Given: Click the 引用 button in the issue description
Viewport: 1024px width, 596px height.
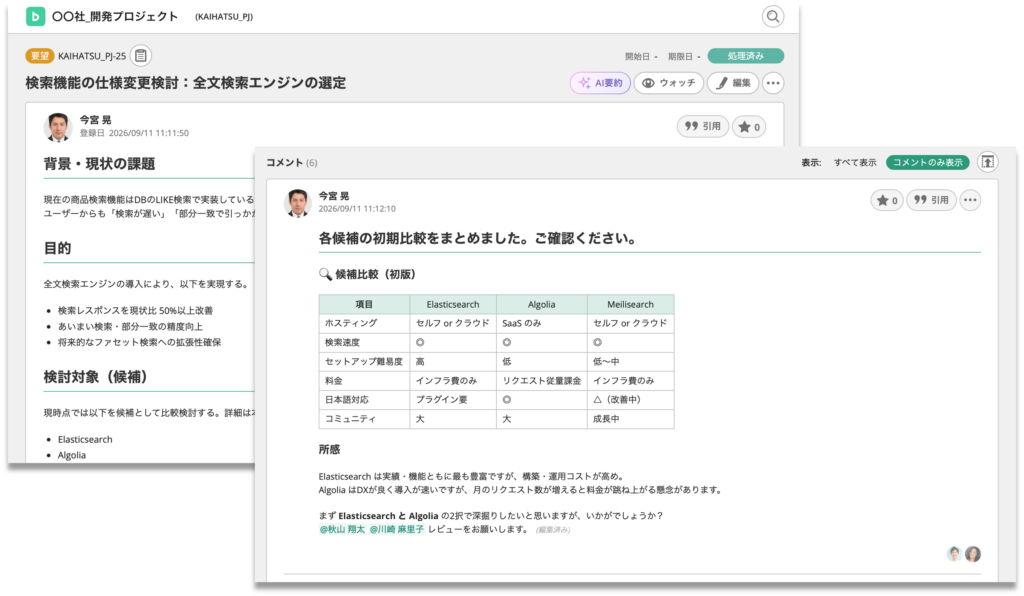Looking at the screenshot, I should (x=703, y=127).
